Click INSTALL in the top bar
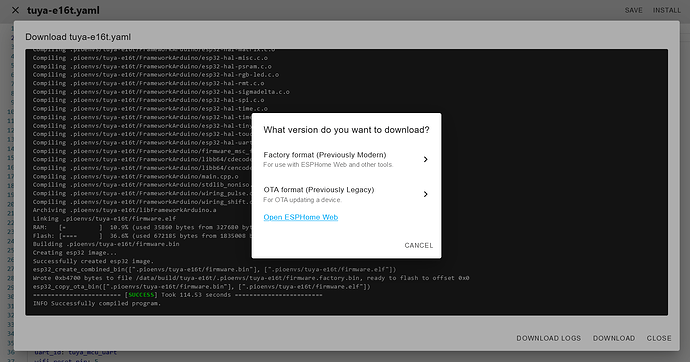690x362 pixels. tap(667, 10)
